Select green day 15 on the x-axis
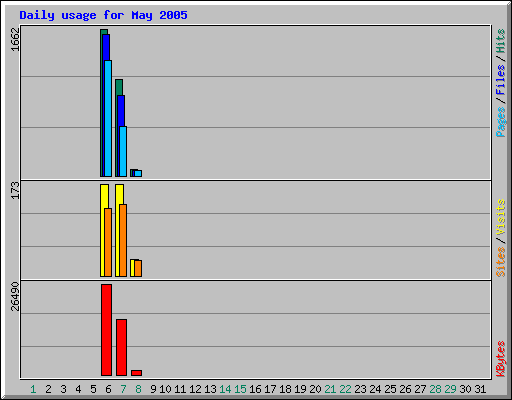 tap(240, 389)
